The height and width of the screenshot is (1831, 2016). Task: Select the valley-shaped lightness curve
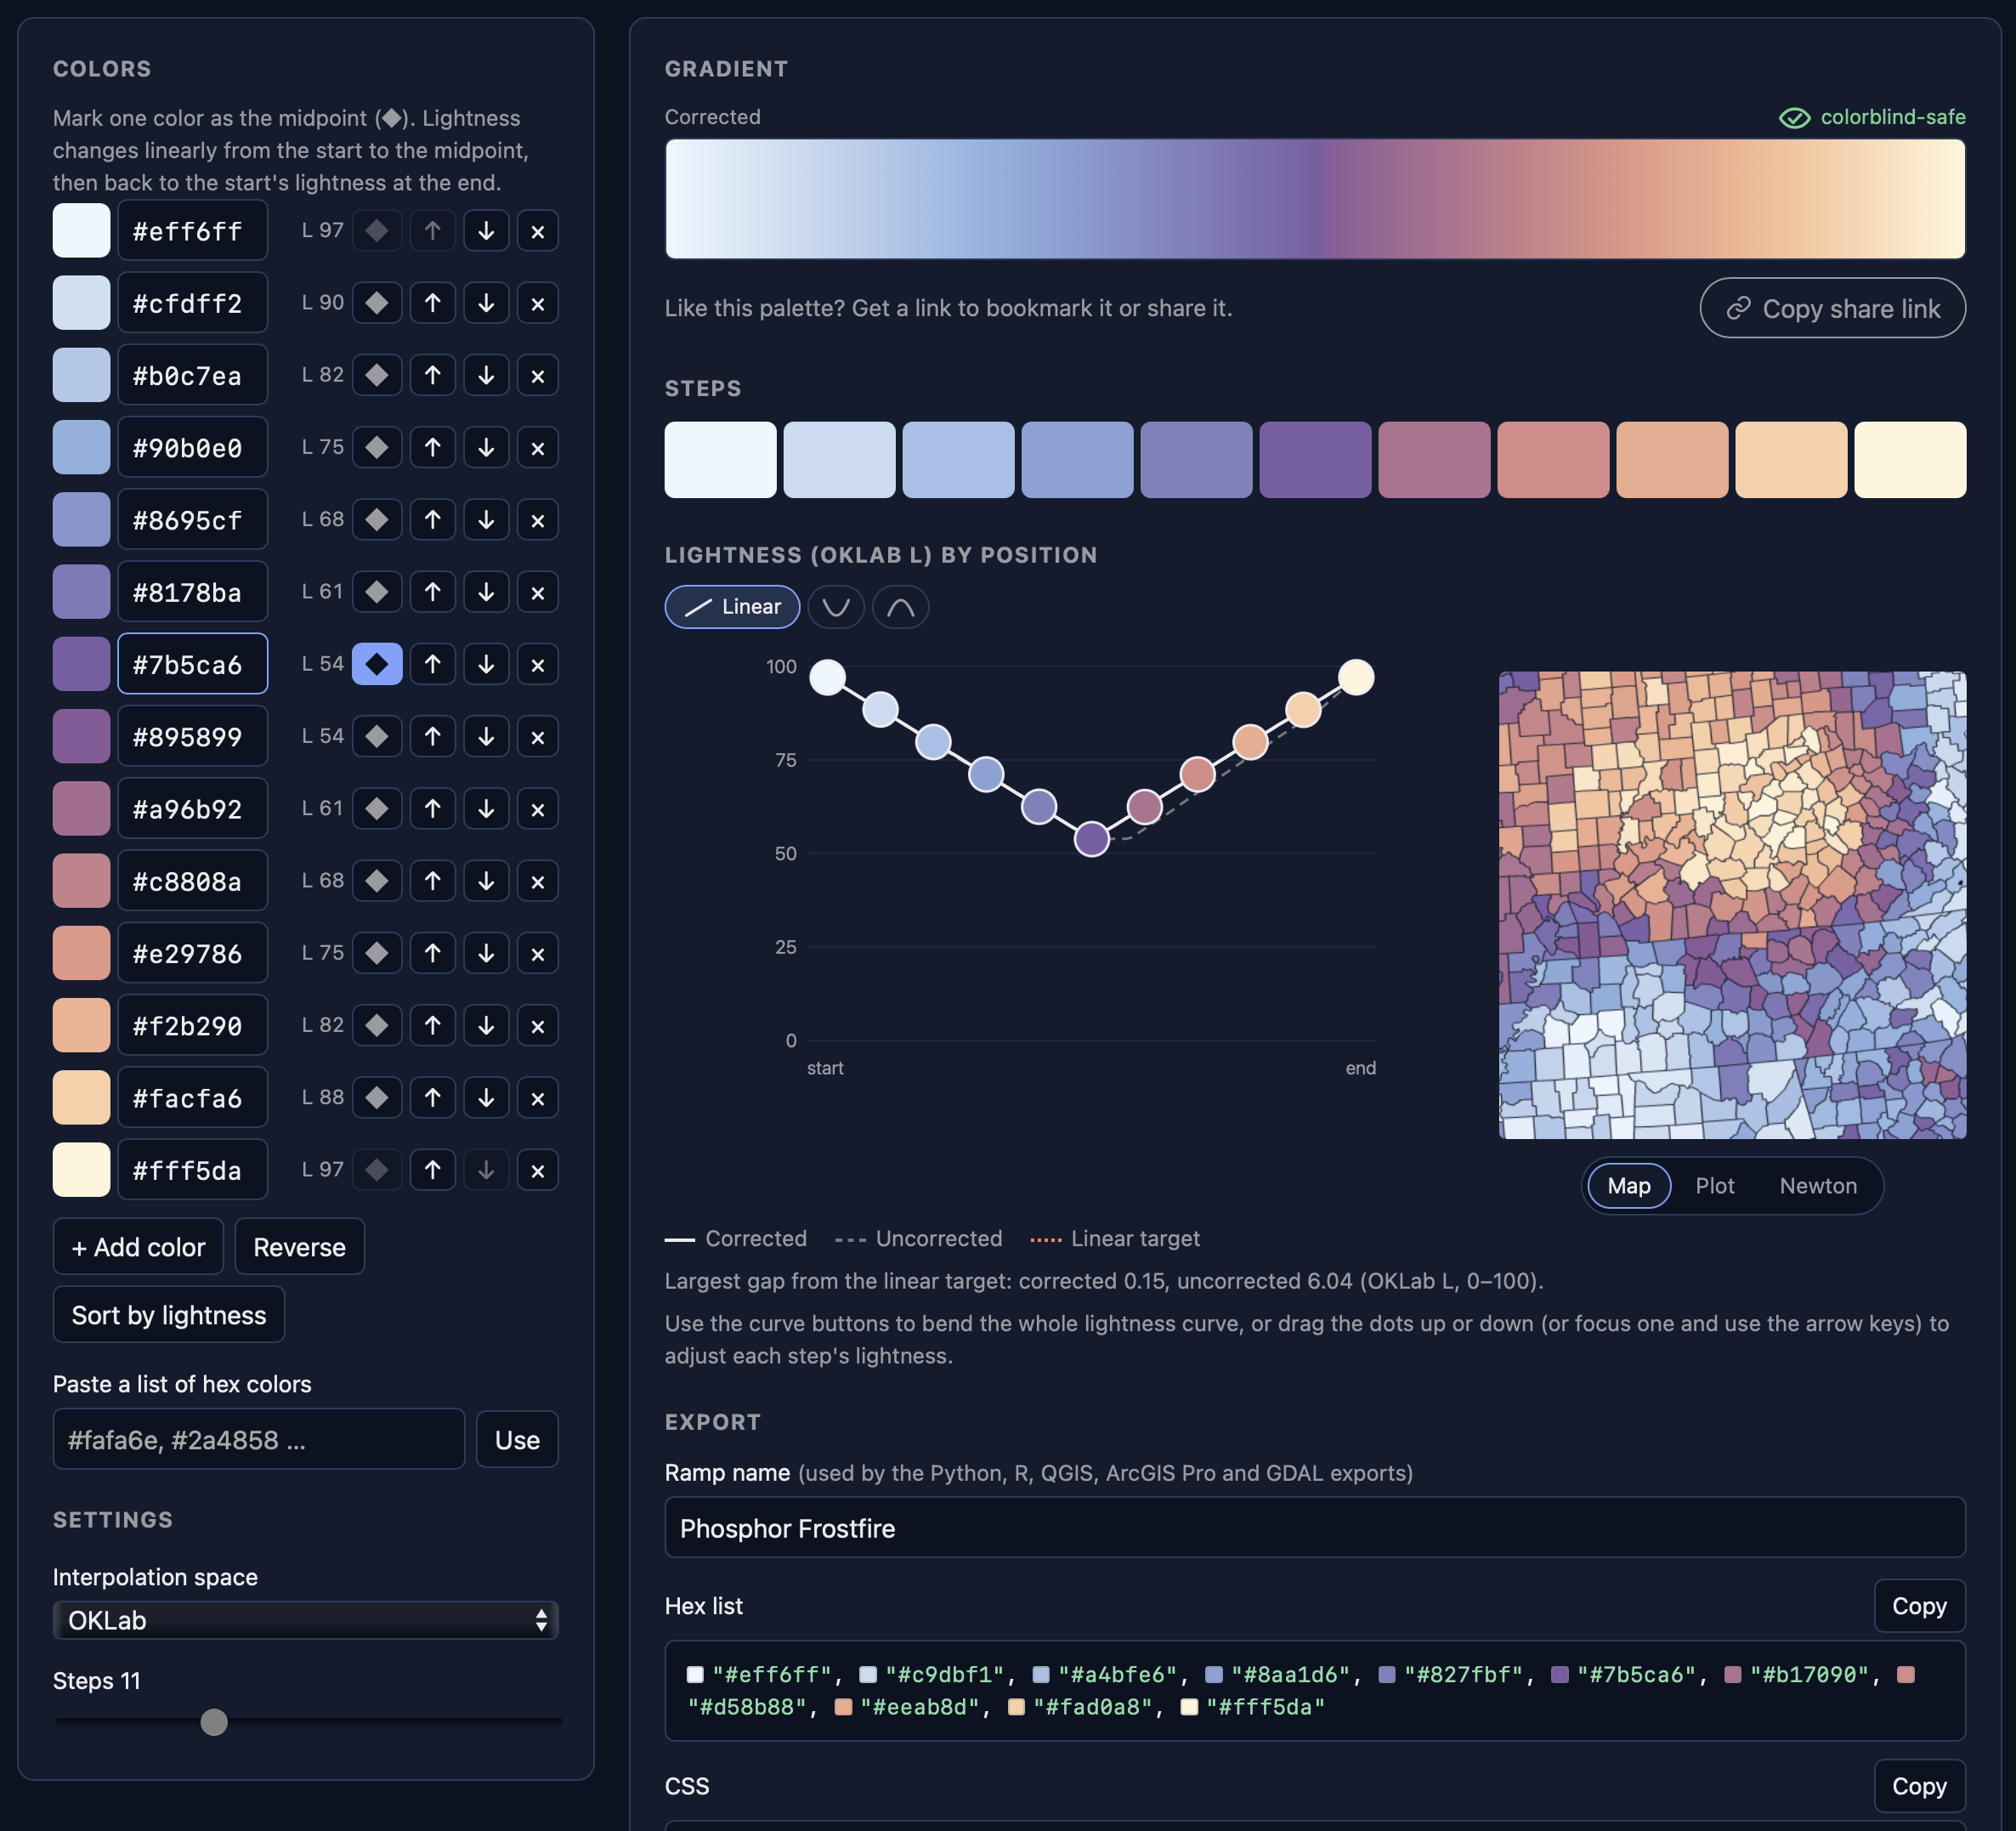[836, 607]
